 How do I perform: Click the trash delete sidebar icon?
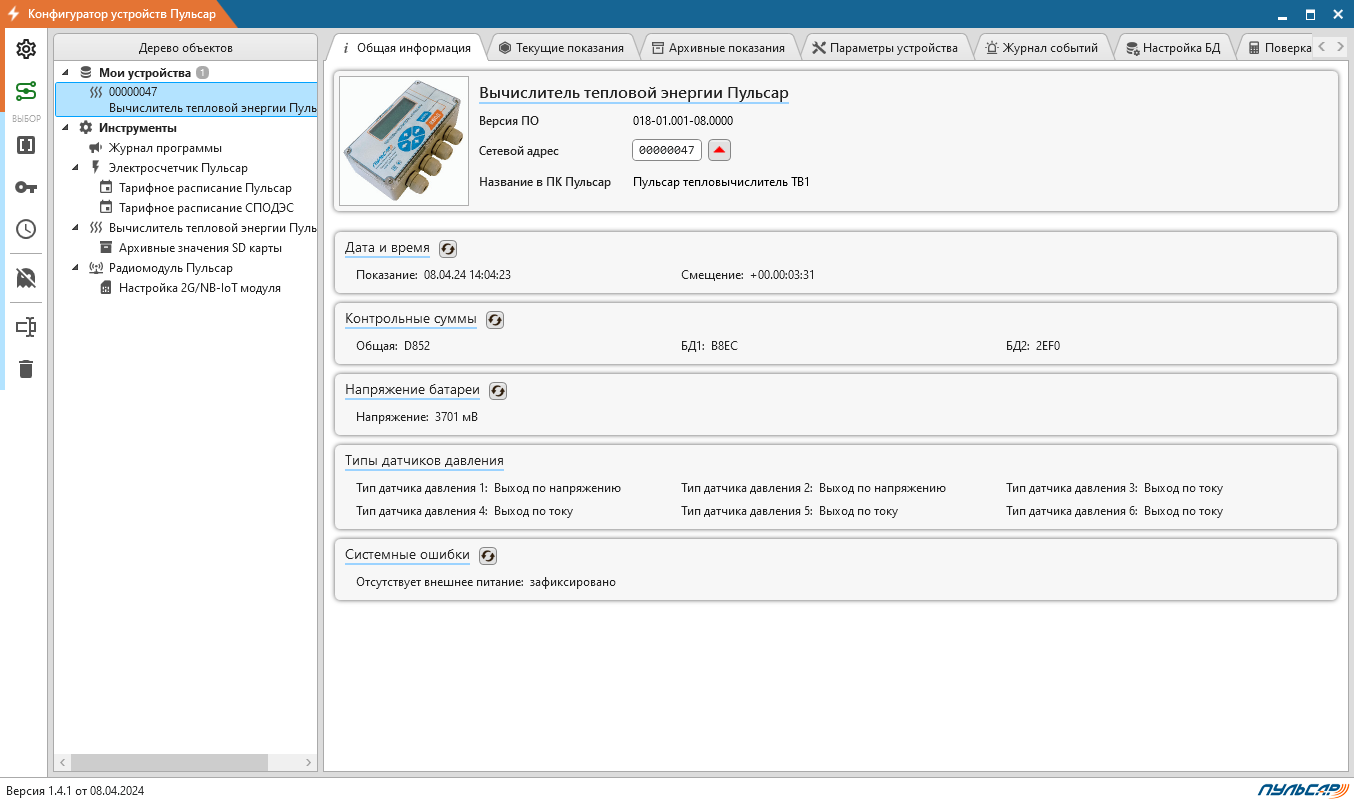[26, 369]
